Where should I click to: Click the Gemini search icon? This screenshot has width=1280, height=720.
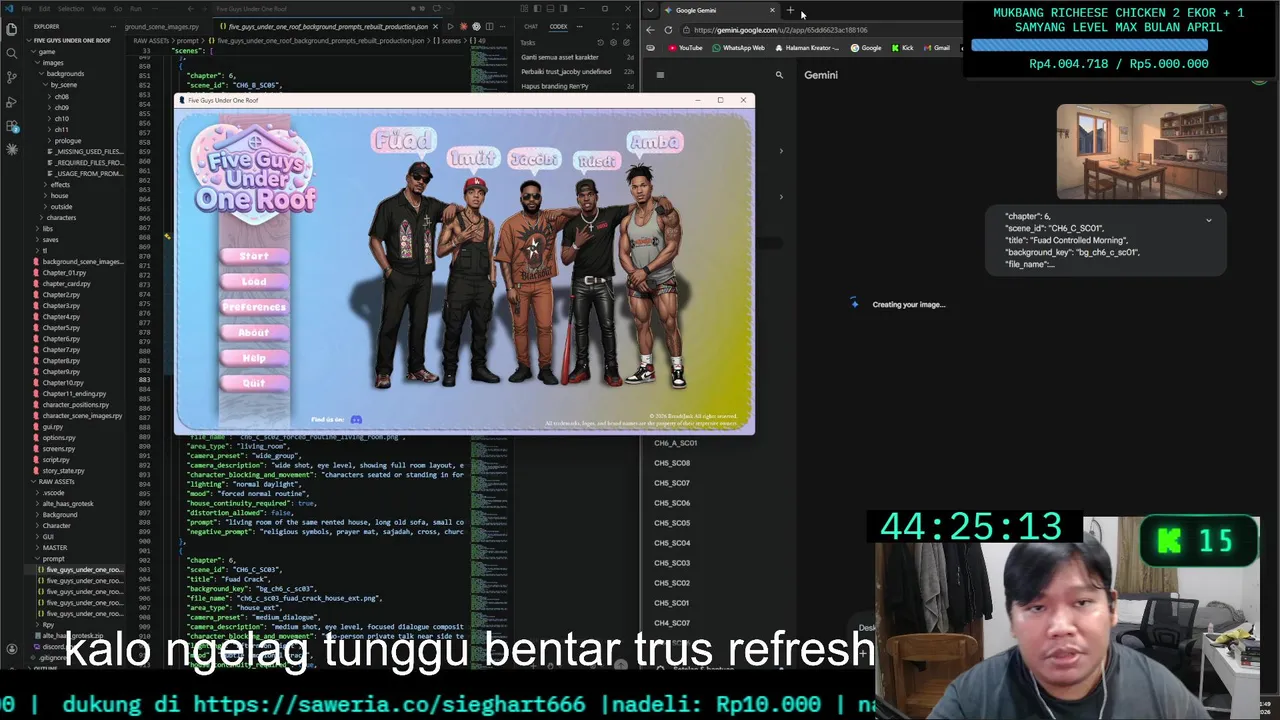[x=779, y=75]
